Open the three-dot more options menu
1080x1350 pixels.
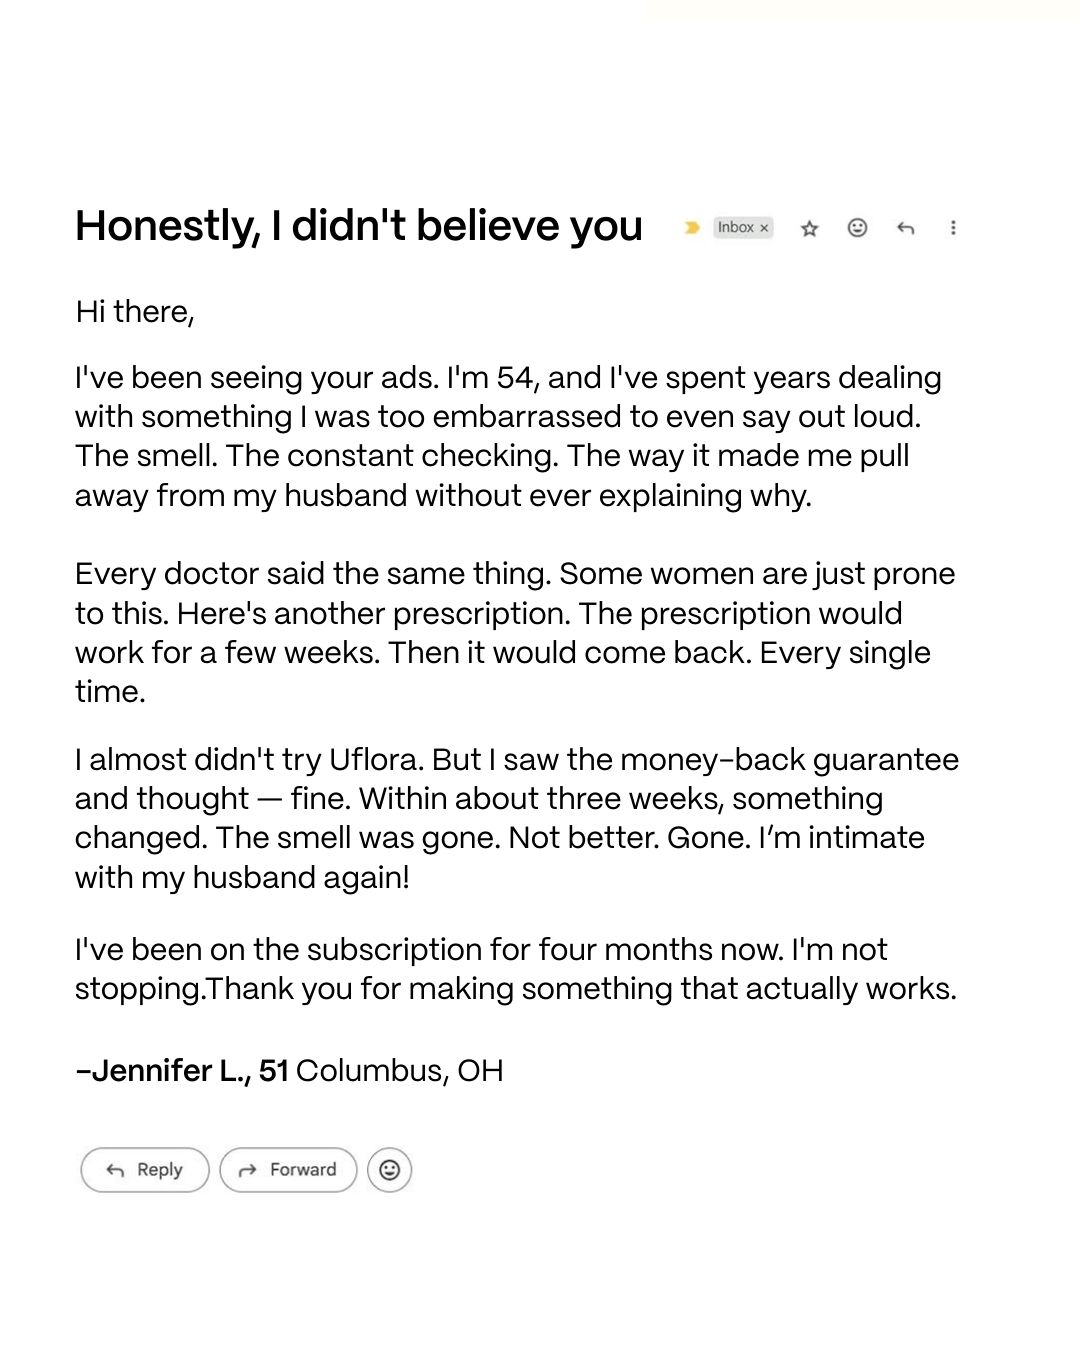point(953,228)
